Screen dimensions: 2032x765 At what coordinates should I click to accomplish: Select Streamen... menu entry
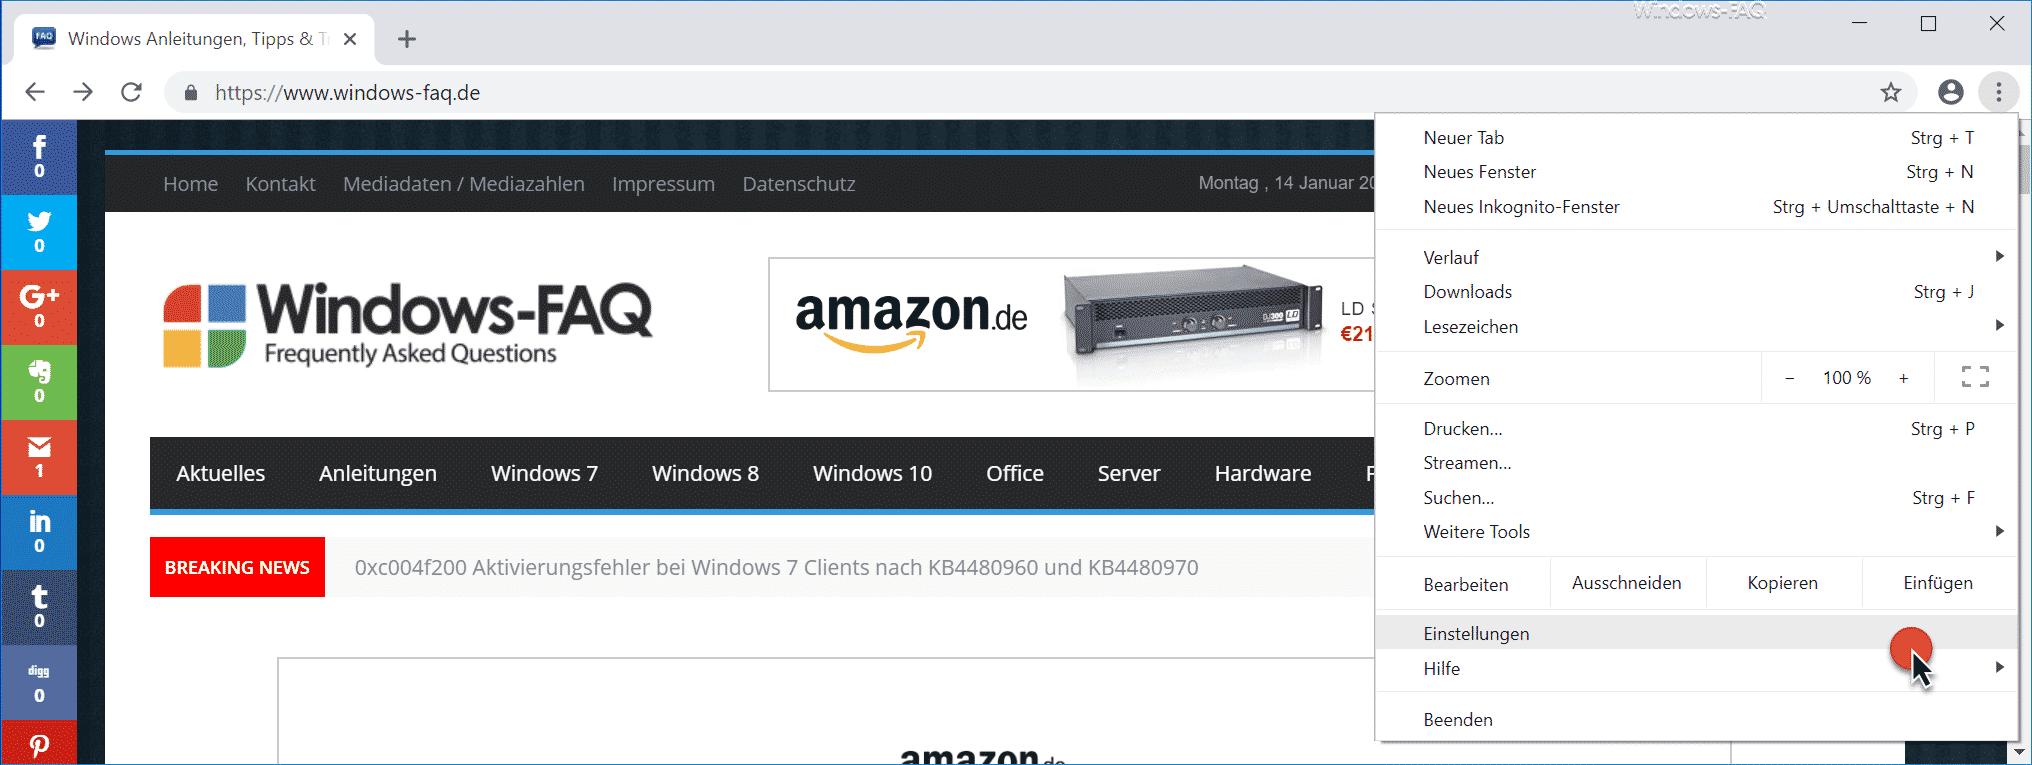coord(1696,462)
